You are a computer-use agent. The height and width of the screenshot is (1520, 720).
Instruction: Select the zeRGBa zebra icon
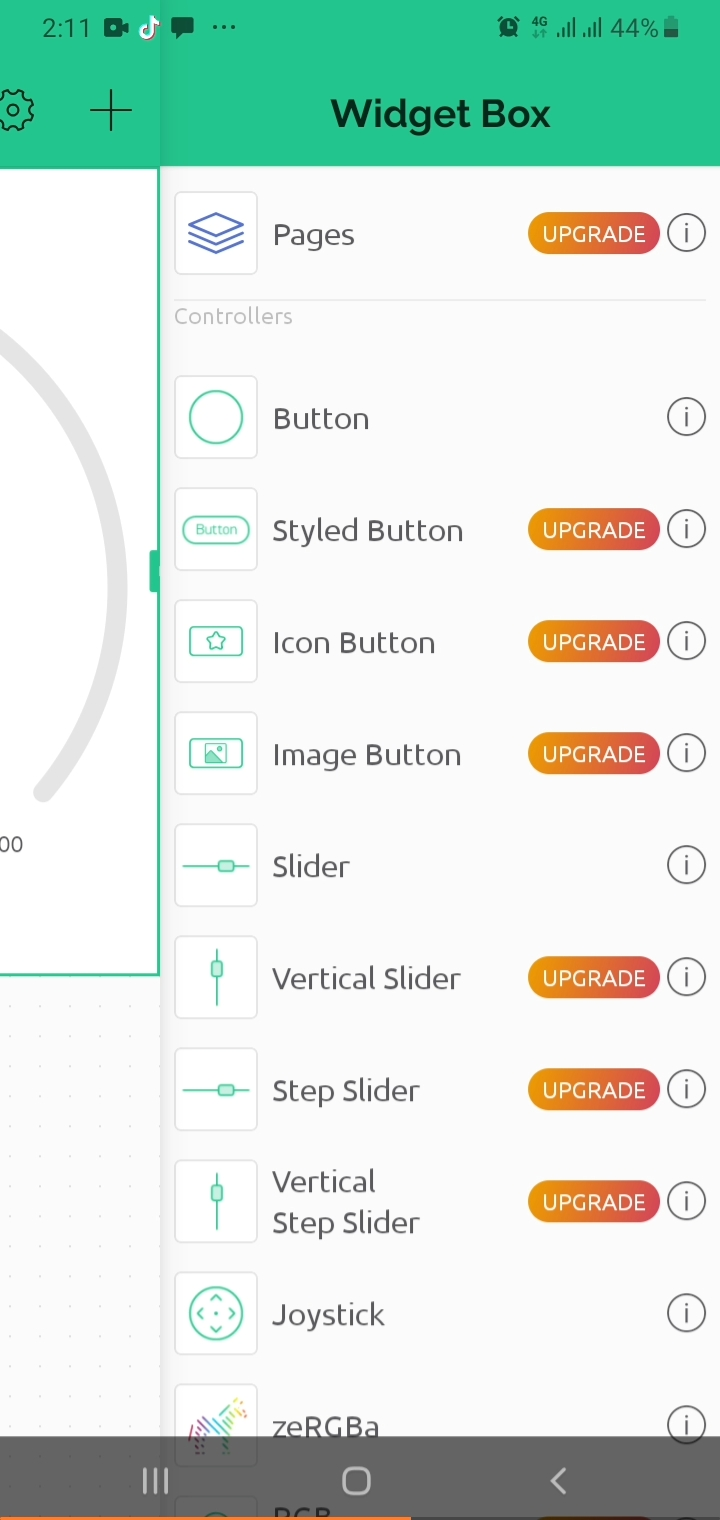click(216, 1420)
